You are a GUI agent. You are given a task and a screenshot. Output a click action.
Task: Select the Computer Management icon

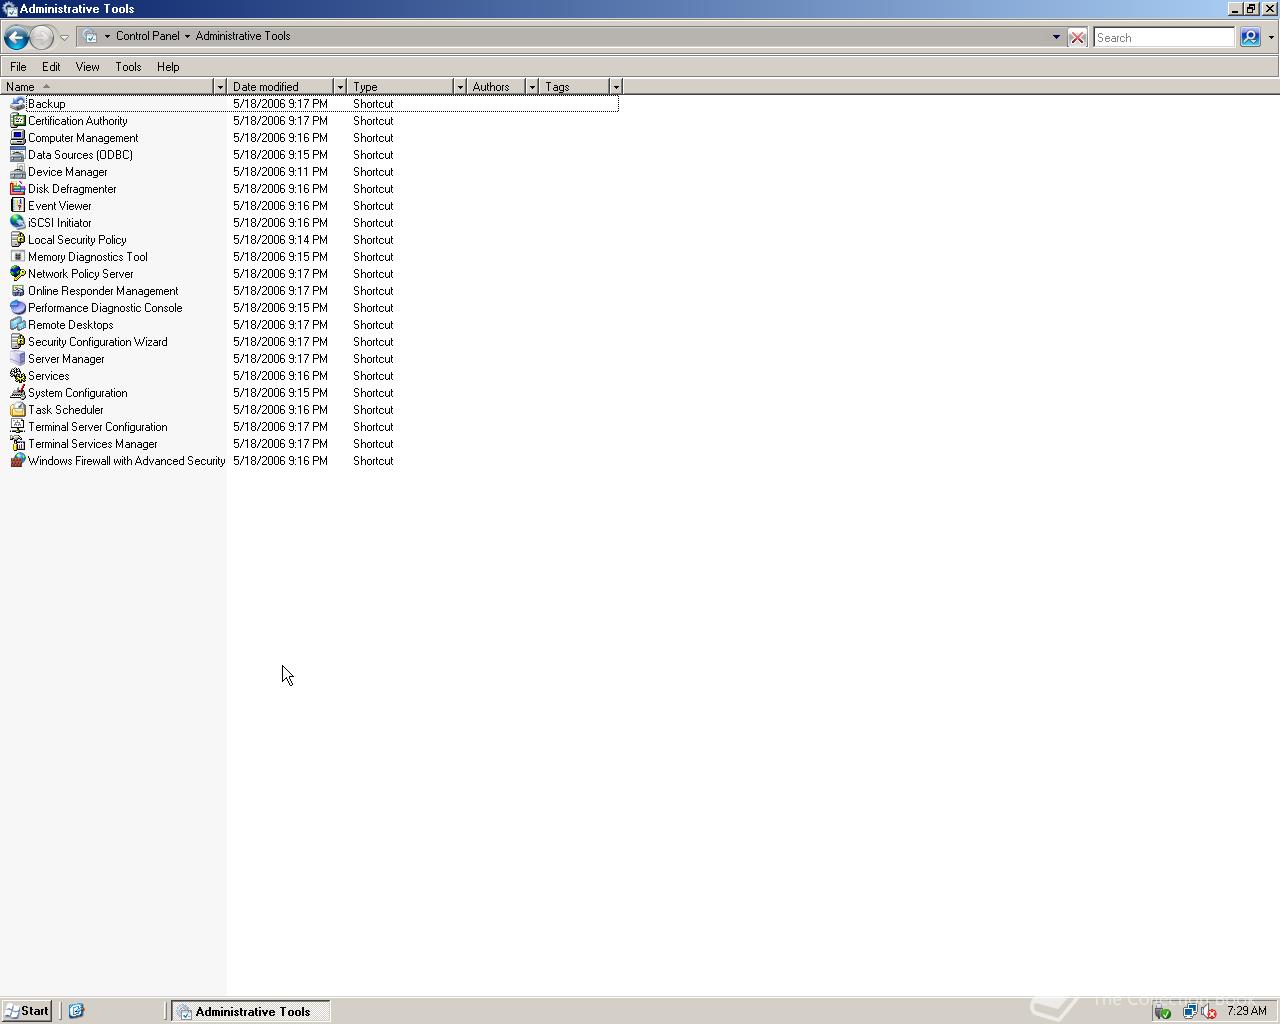tap(17, 138)
